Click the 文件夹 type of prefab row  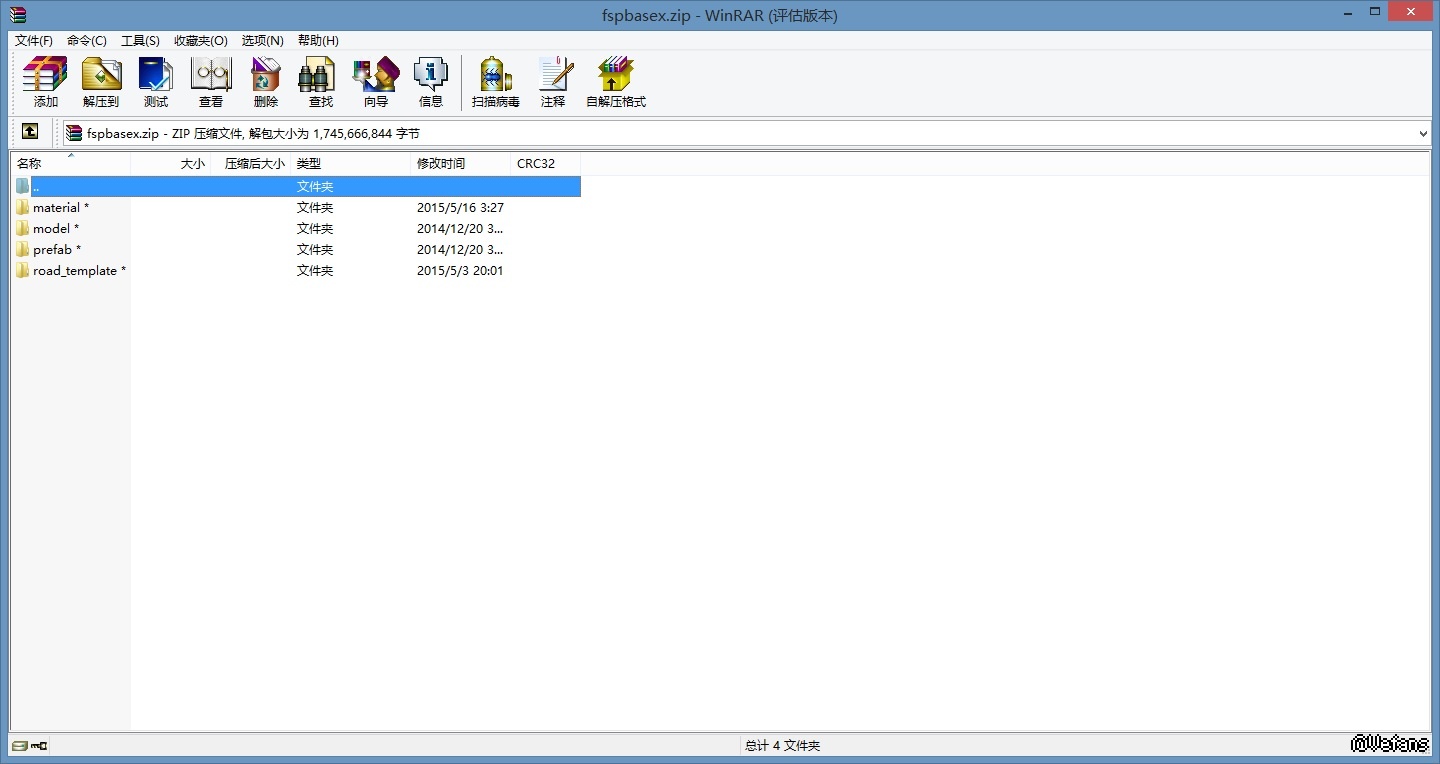pyautogui.click(x=315, y=249)
